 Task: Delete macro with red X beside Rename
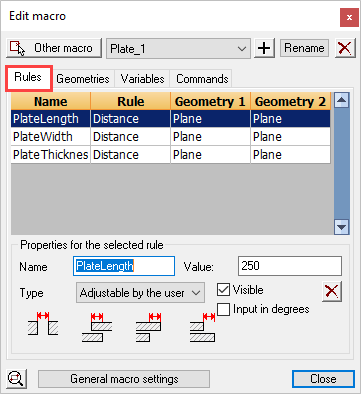point(345,48)
